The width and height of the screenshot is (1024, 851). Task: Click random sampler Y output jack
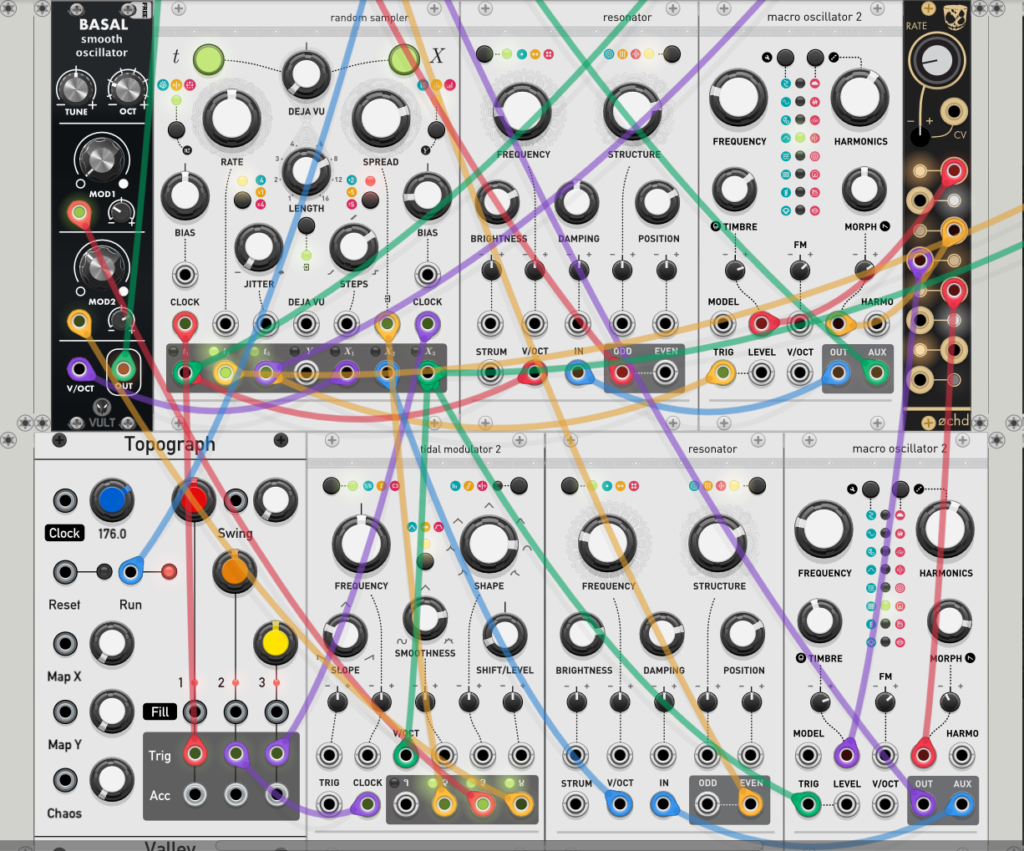[306, 373]
